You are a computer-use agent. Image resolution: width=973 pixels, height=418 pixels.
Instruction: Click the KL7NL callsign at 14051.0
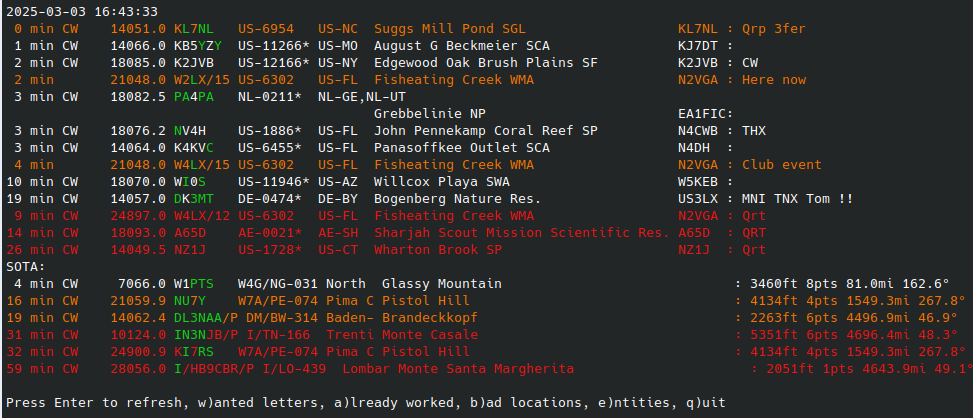pyautogui.click(x=194, y=29)
